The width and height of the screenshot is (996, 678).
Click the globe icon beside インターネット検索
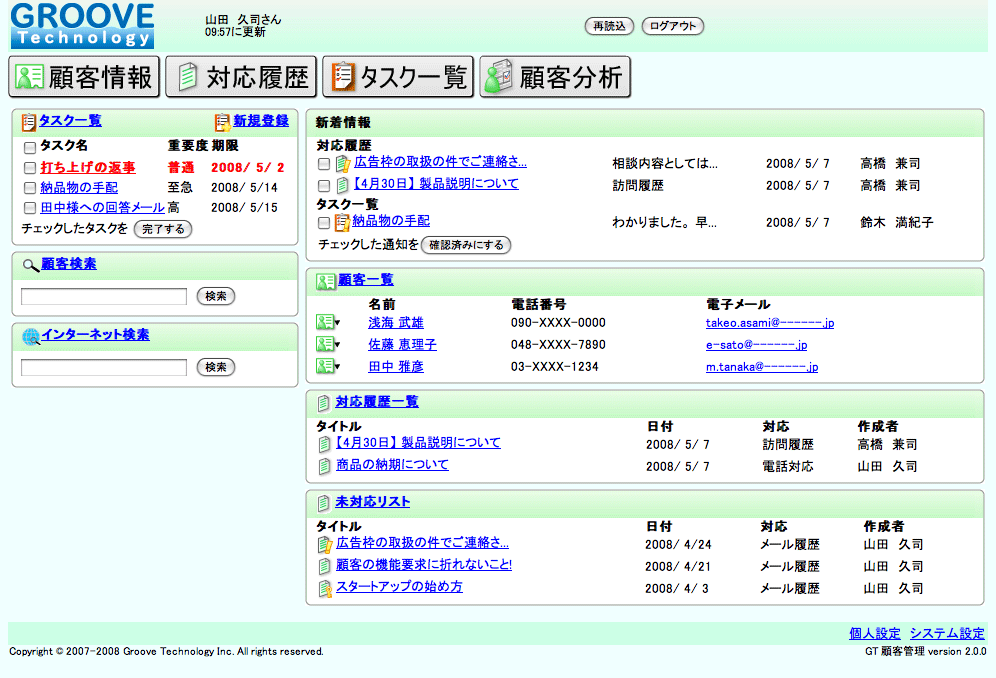30,336
